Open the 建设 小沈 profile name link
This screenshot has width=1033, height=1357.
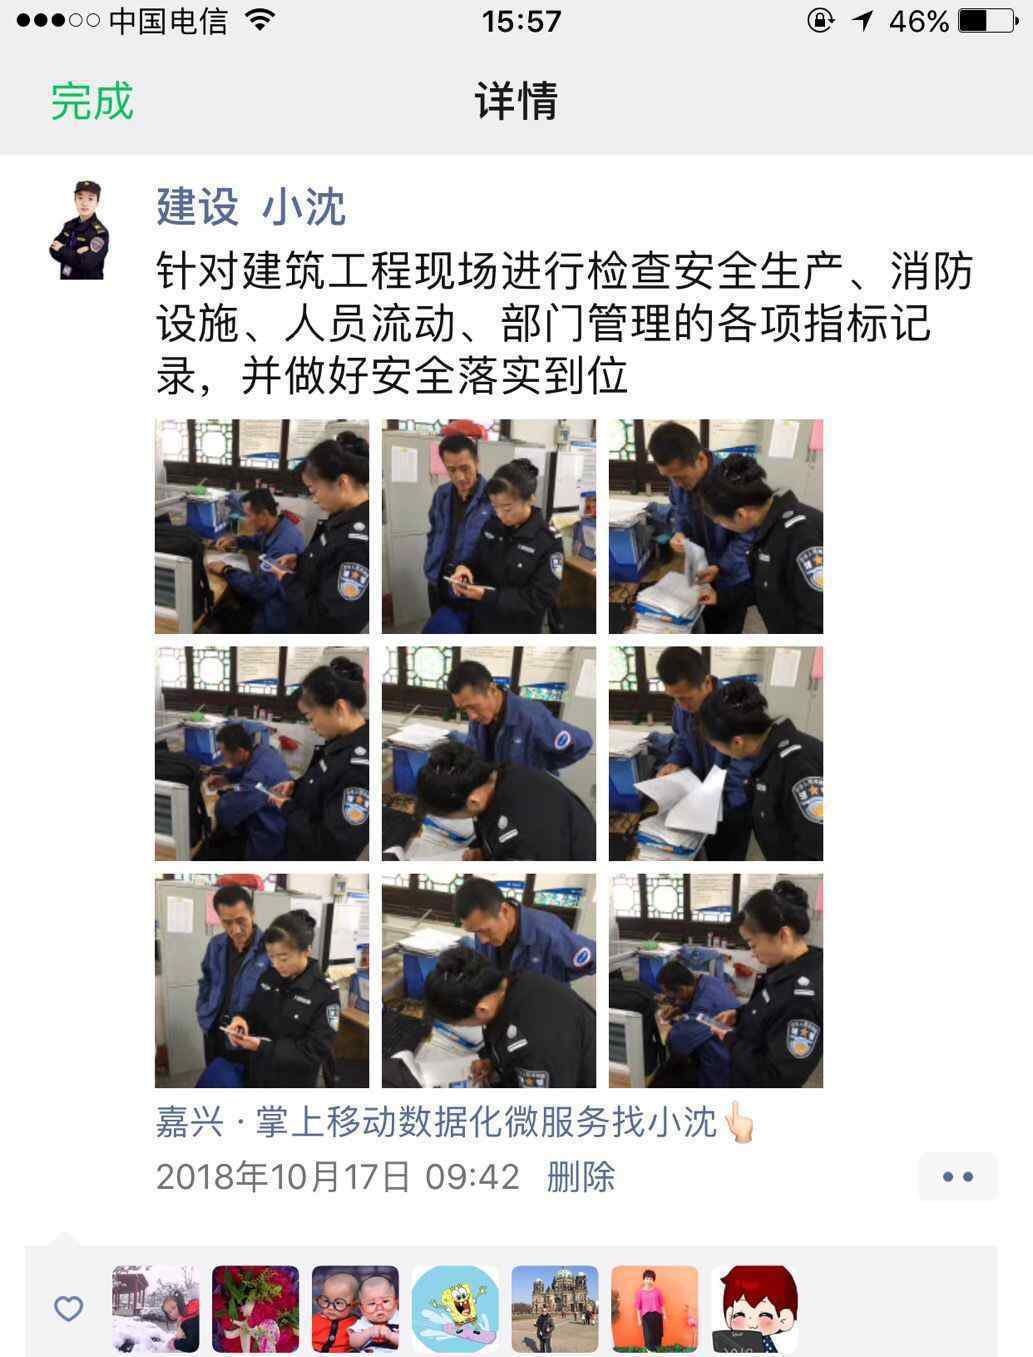[251, 207]
